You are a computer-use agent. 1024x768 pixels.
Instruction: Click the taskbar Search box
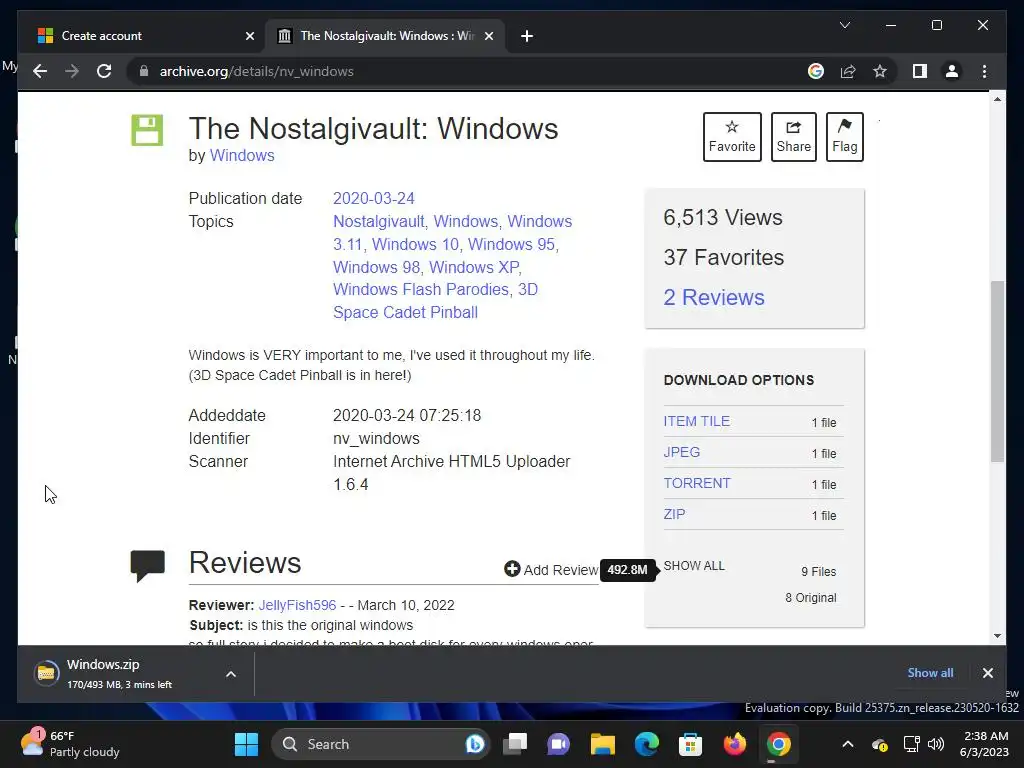pyautogui.click(x=380, y=744)
